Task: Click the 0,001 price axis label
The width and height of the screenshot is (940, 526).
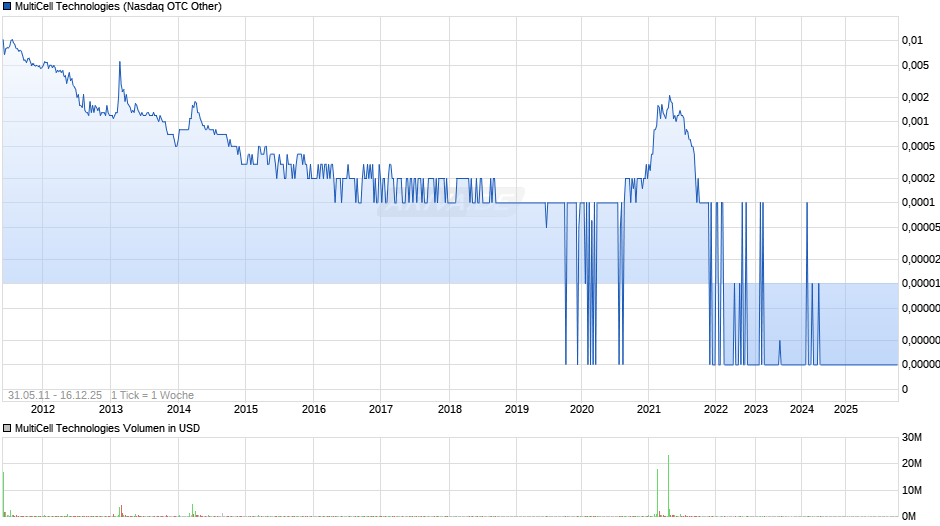Action: coord(915,121)
